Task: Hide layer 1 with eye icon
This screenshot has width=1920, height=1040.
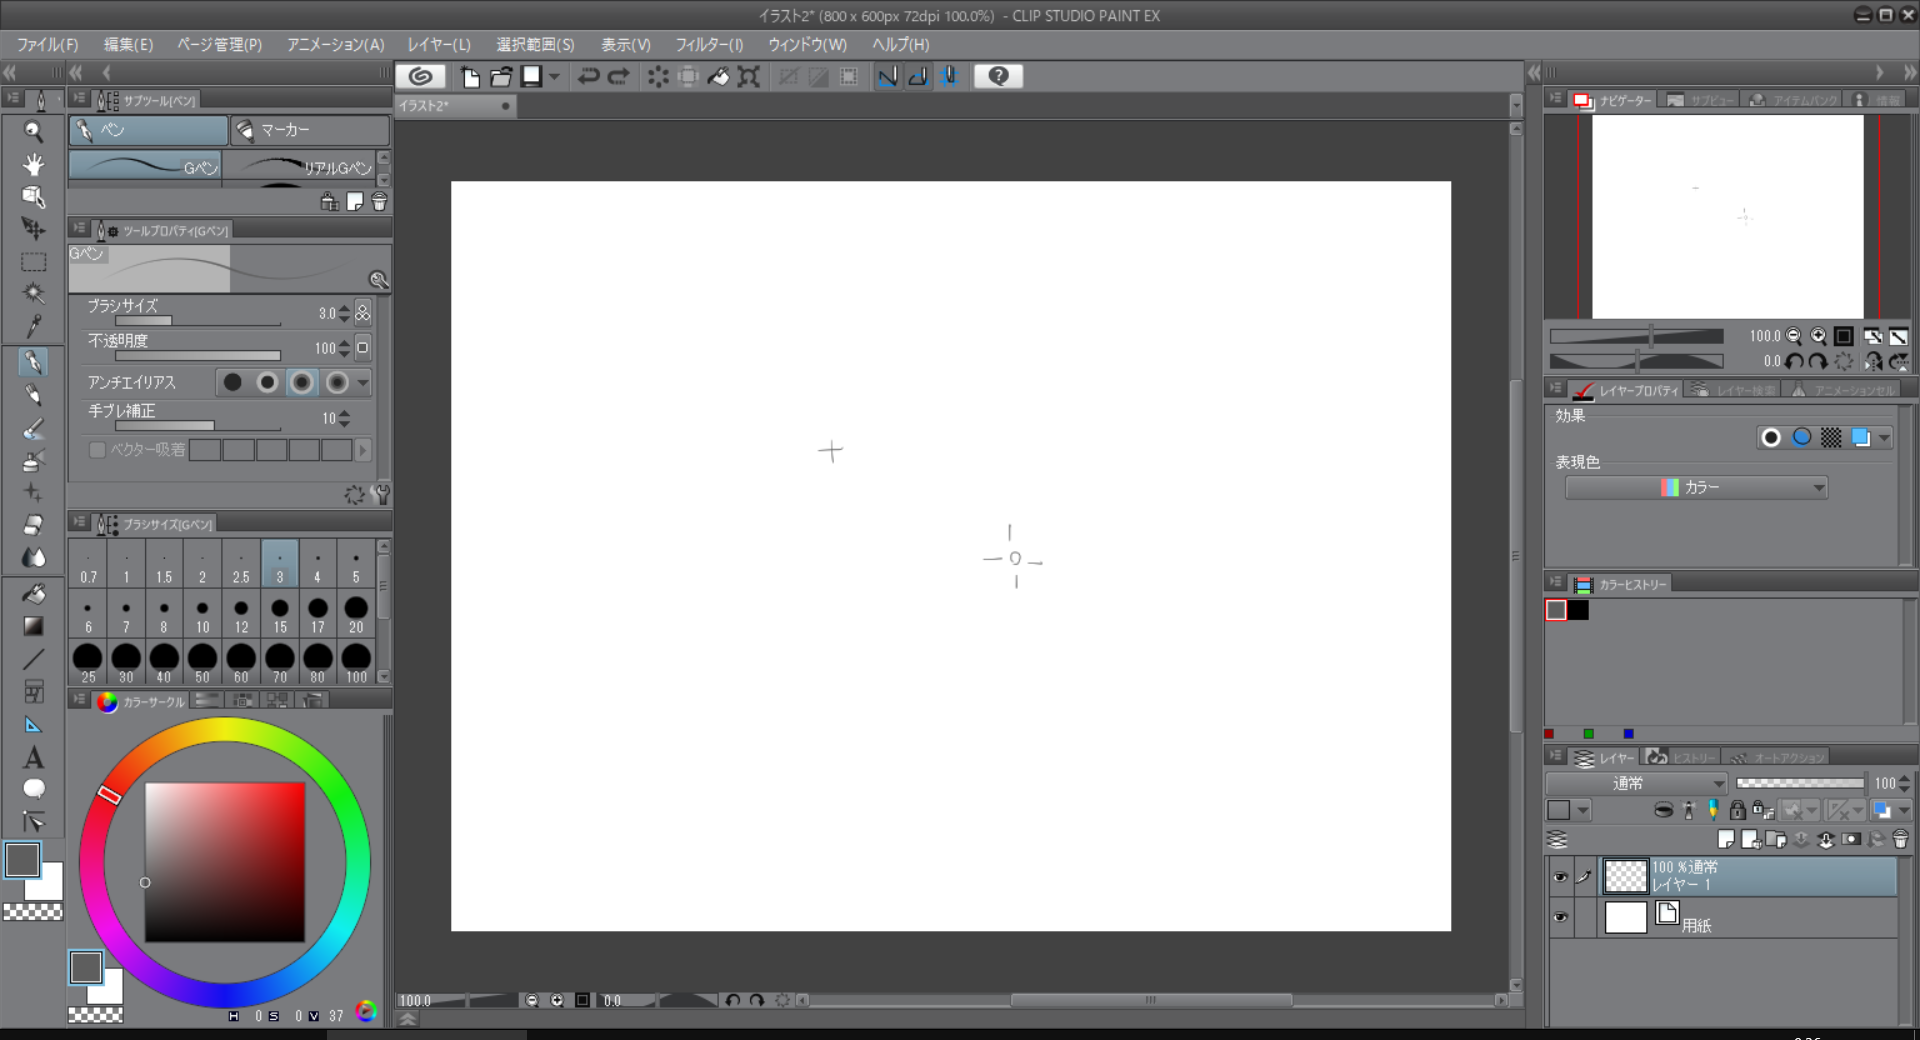Action: (1560, 877)
